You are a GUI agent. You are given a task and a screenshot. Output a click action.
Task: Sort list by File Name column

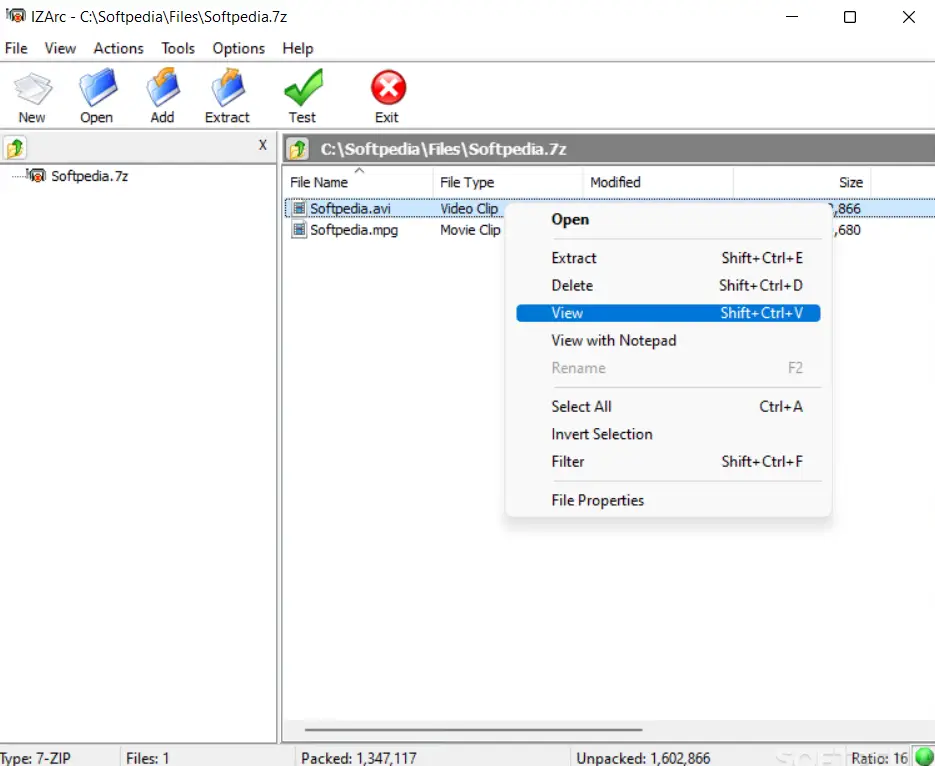click(x=319, y=183)
